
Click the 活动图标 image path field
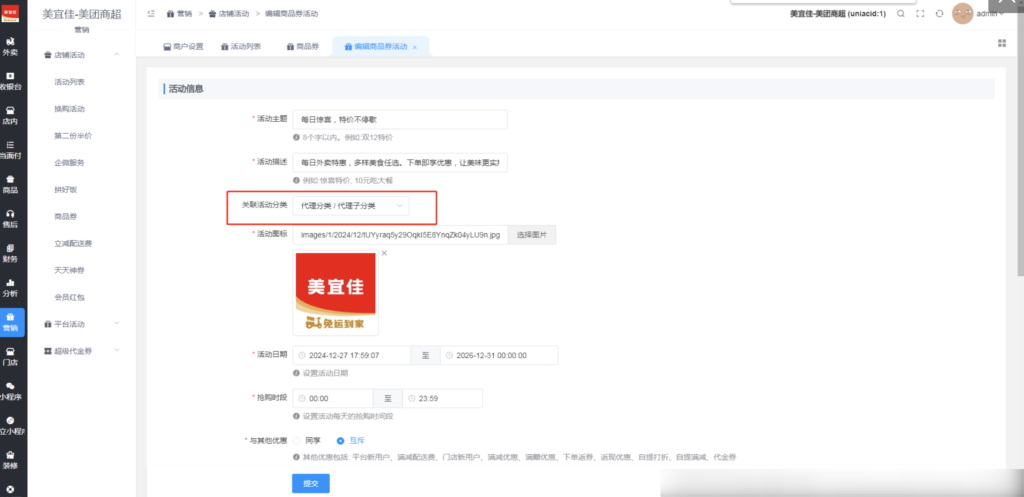(400, 234)
